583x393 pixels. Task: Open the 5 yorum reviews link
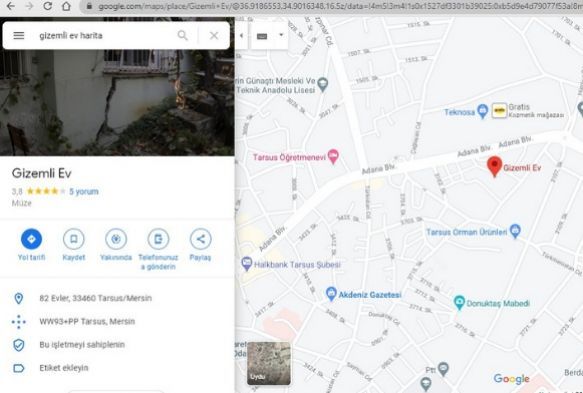coord(84,191)
